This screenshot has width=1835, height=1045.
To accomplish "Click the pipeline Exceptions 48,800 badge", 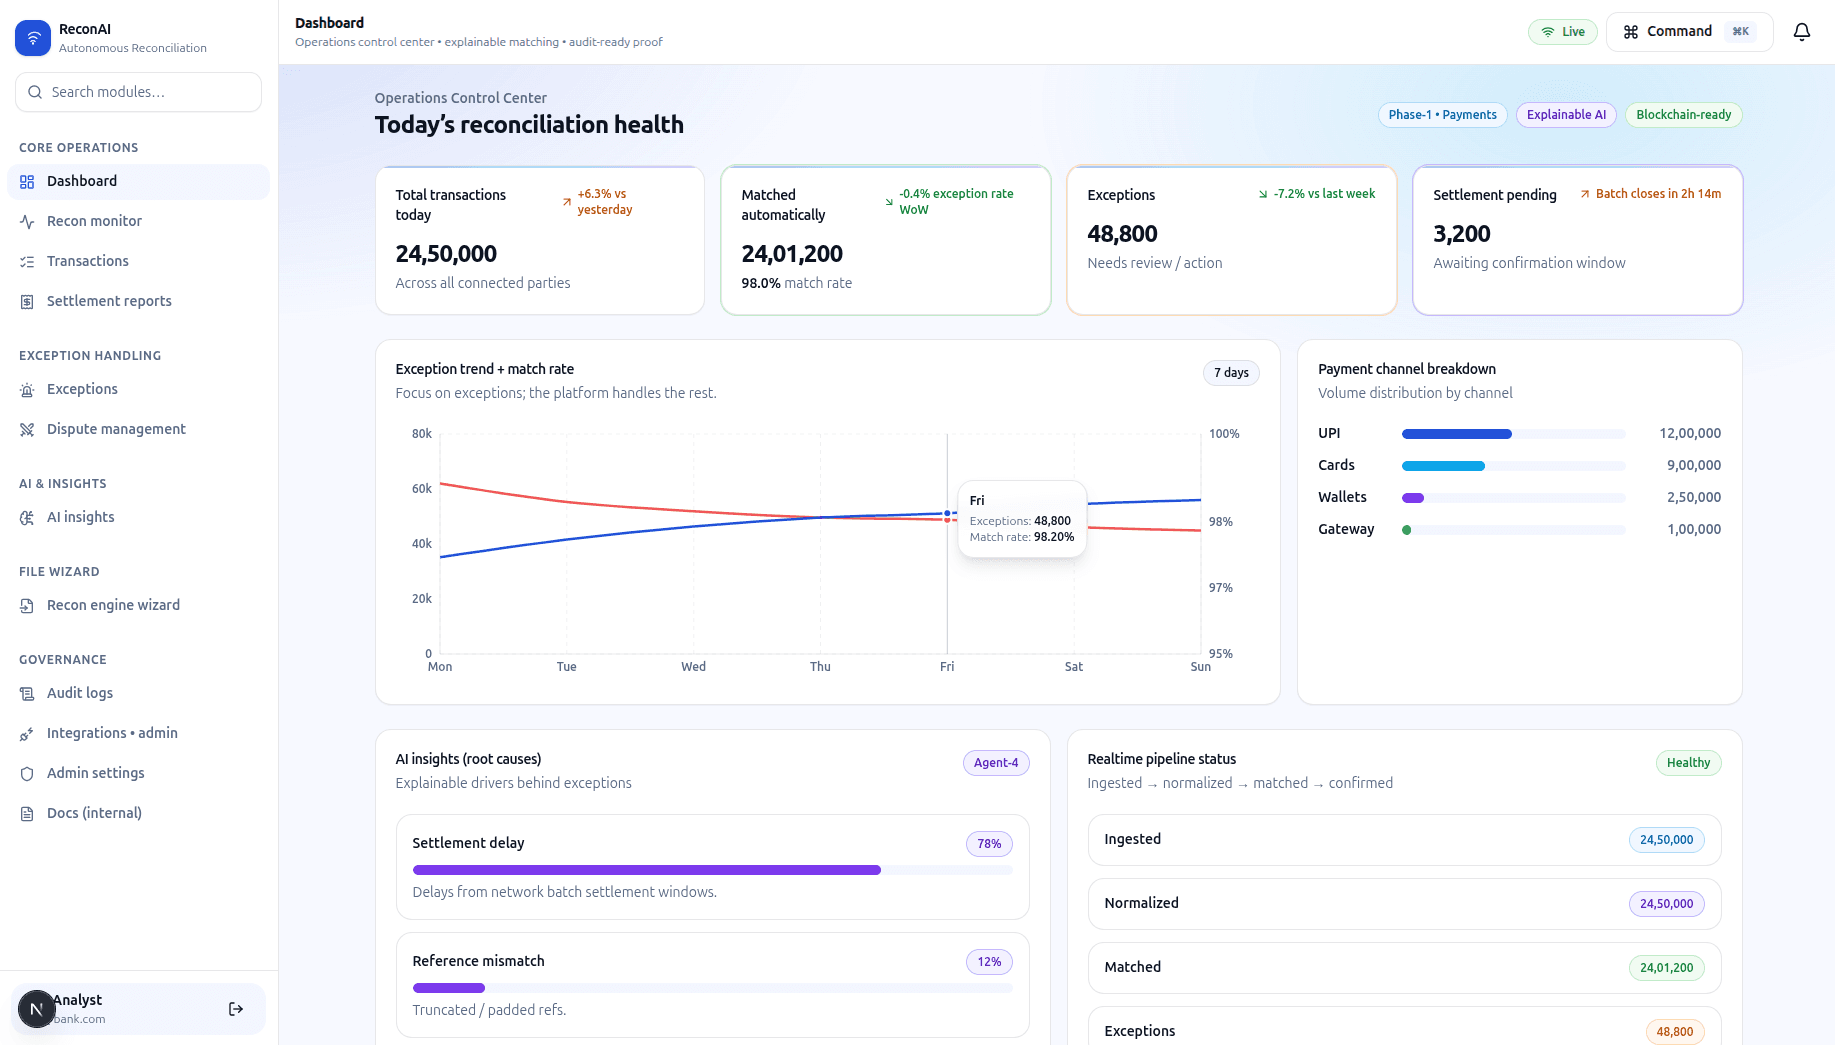I will [x=1674, y=1032].
